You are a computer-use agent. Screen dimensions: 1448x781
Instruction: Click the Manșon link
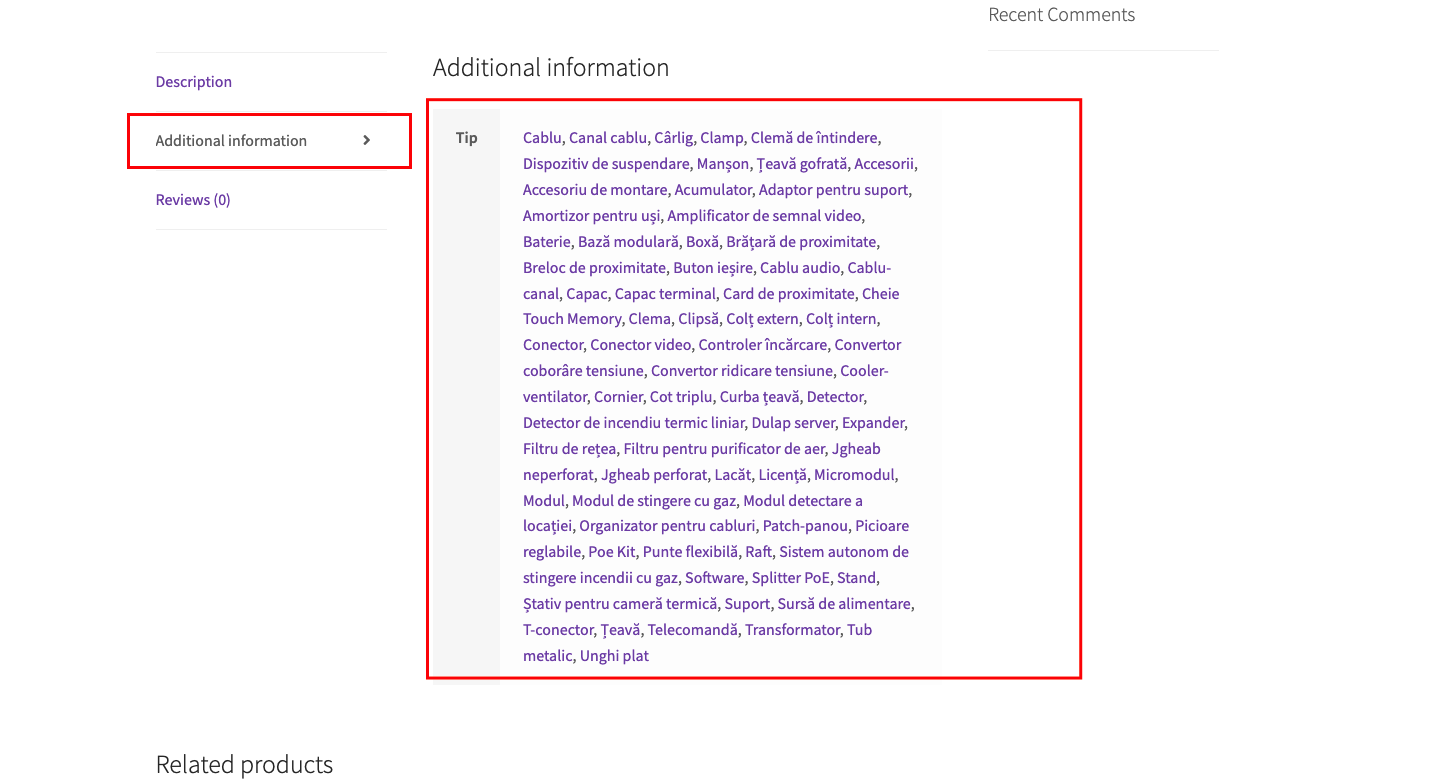(x=723, y=164)
